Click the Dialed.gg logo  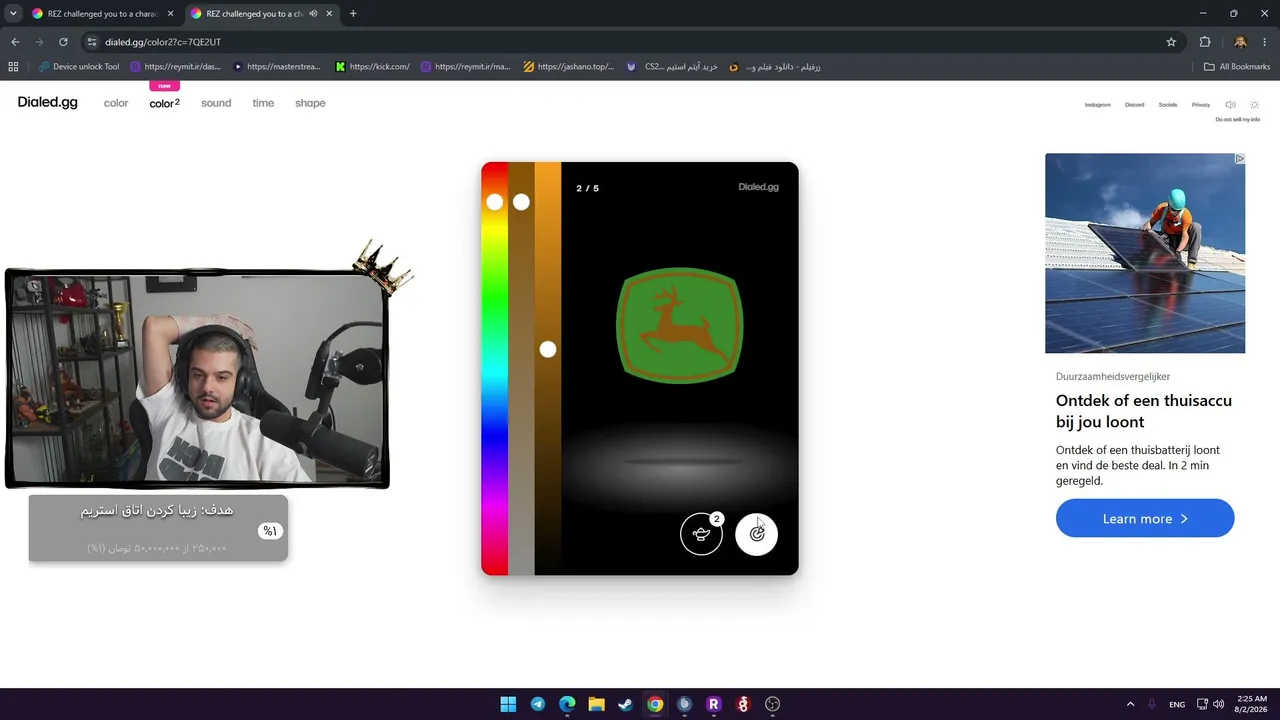(47, 103)
